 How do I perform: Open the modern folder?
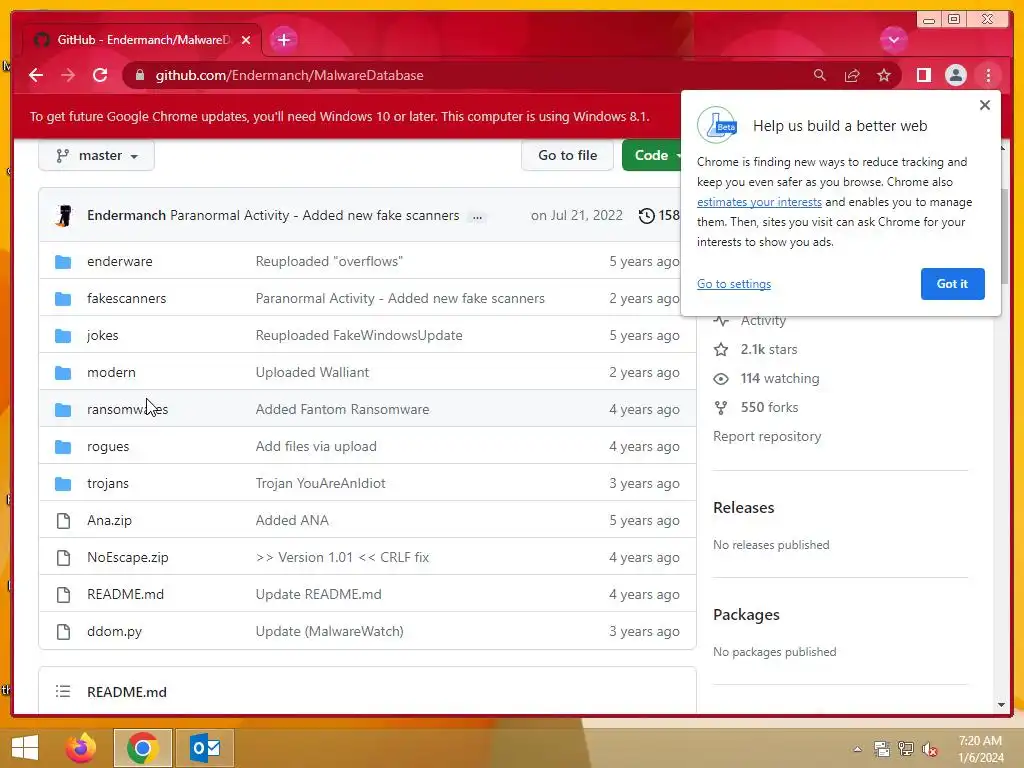pyautogui.click(x=111, y=372)
